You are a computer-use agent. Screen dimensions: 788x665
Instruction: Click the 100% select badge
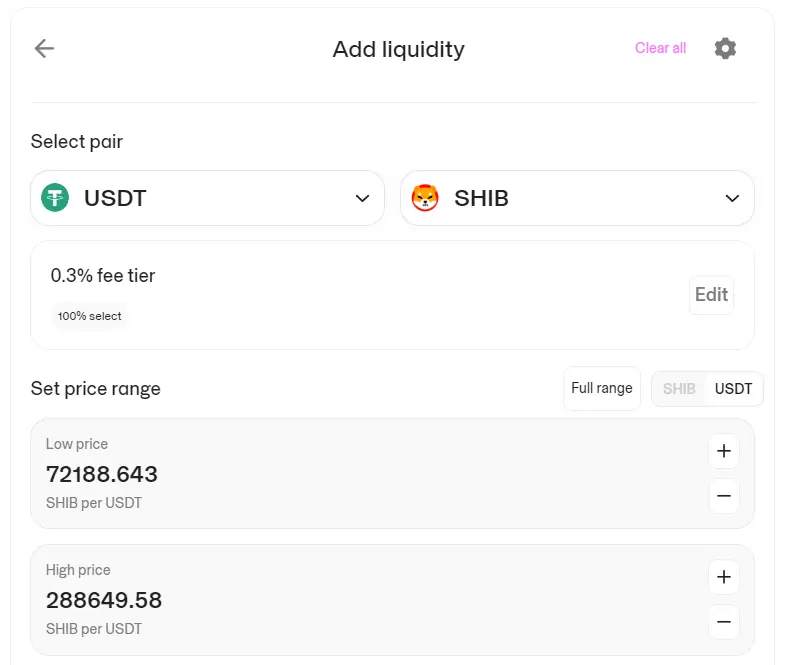89,316
